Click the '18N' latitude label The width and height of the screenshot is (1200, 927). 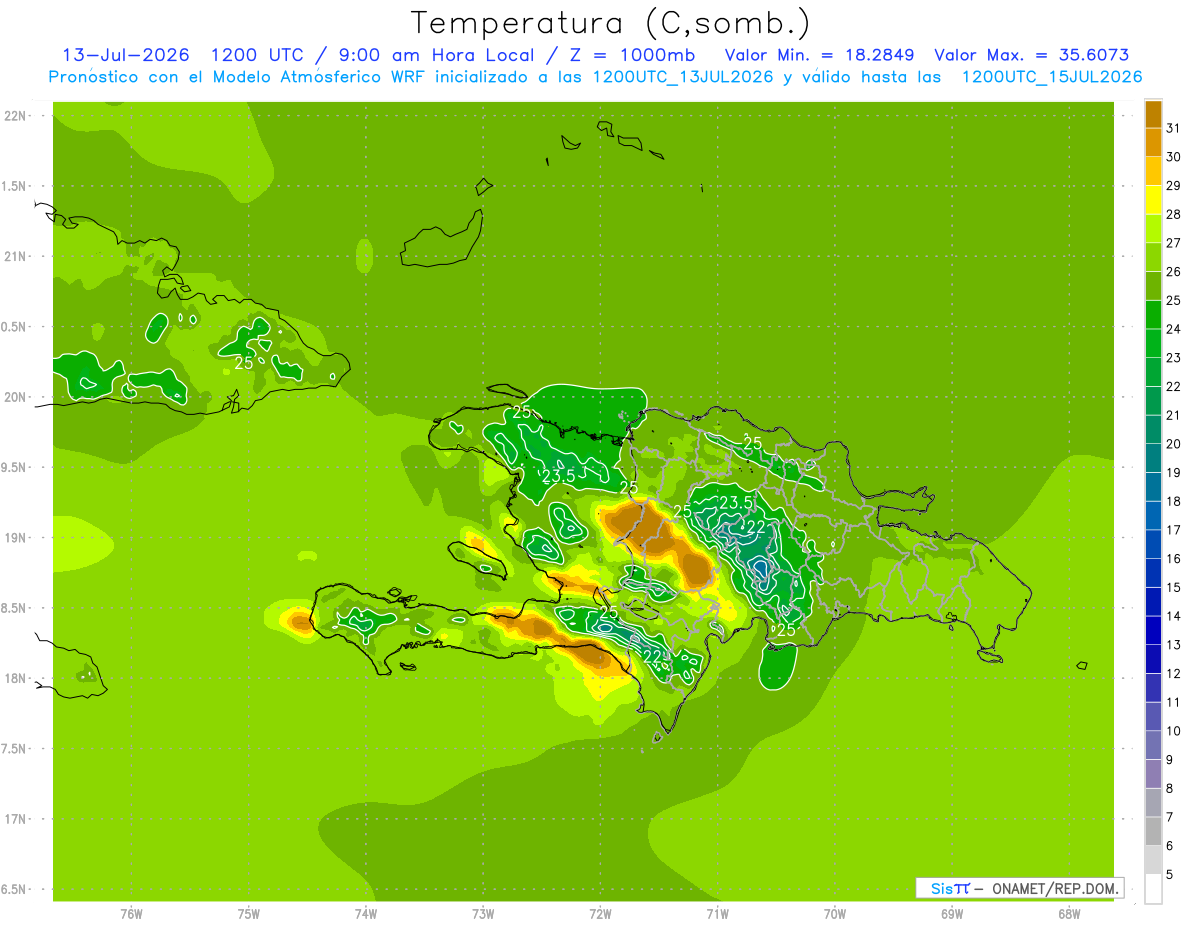16,678
